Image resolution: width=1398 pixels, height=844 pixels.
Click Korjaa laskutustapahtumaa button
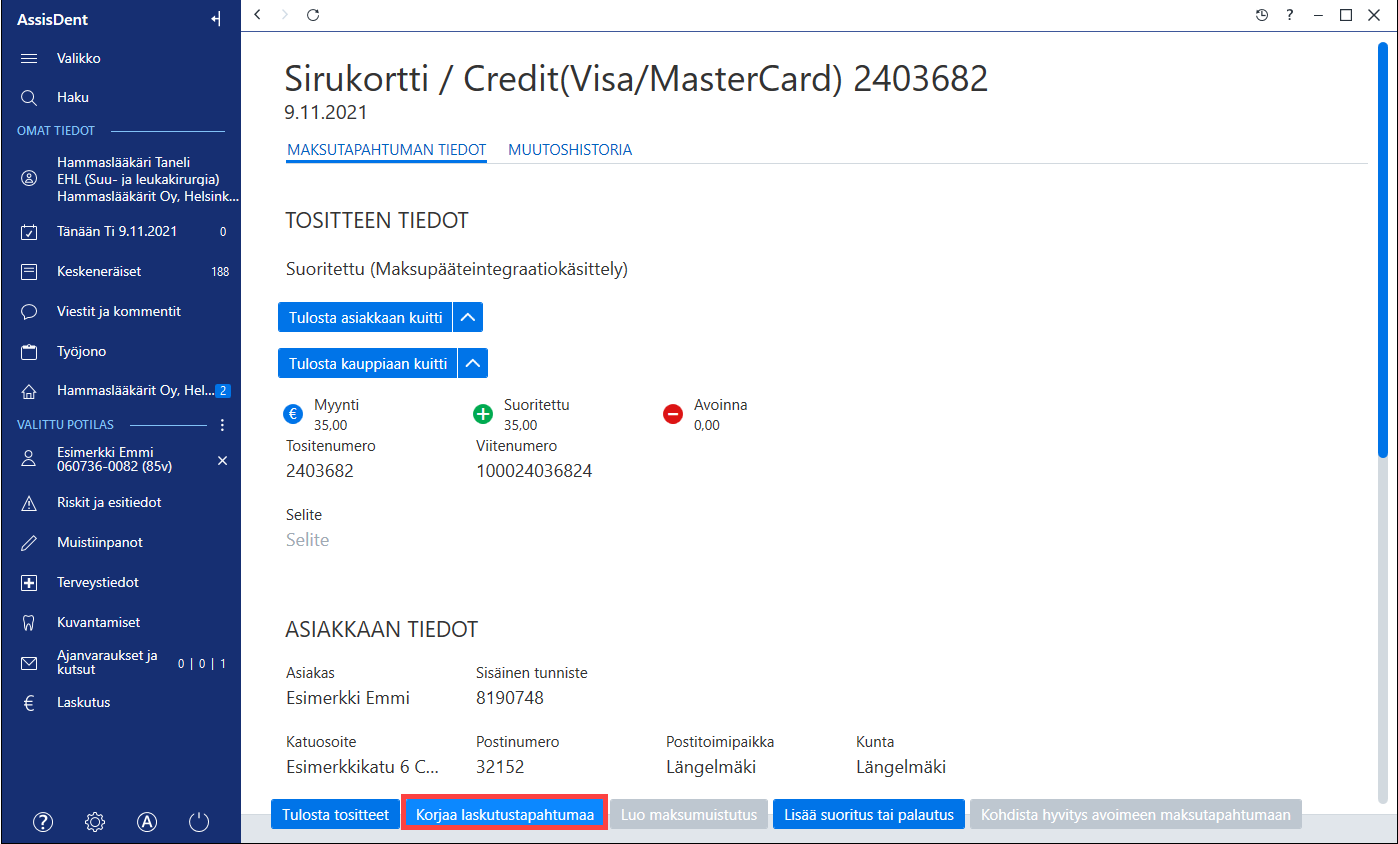tap(505, 815)
